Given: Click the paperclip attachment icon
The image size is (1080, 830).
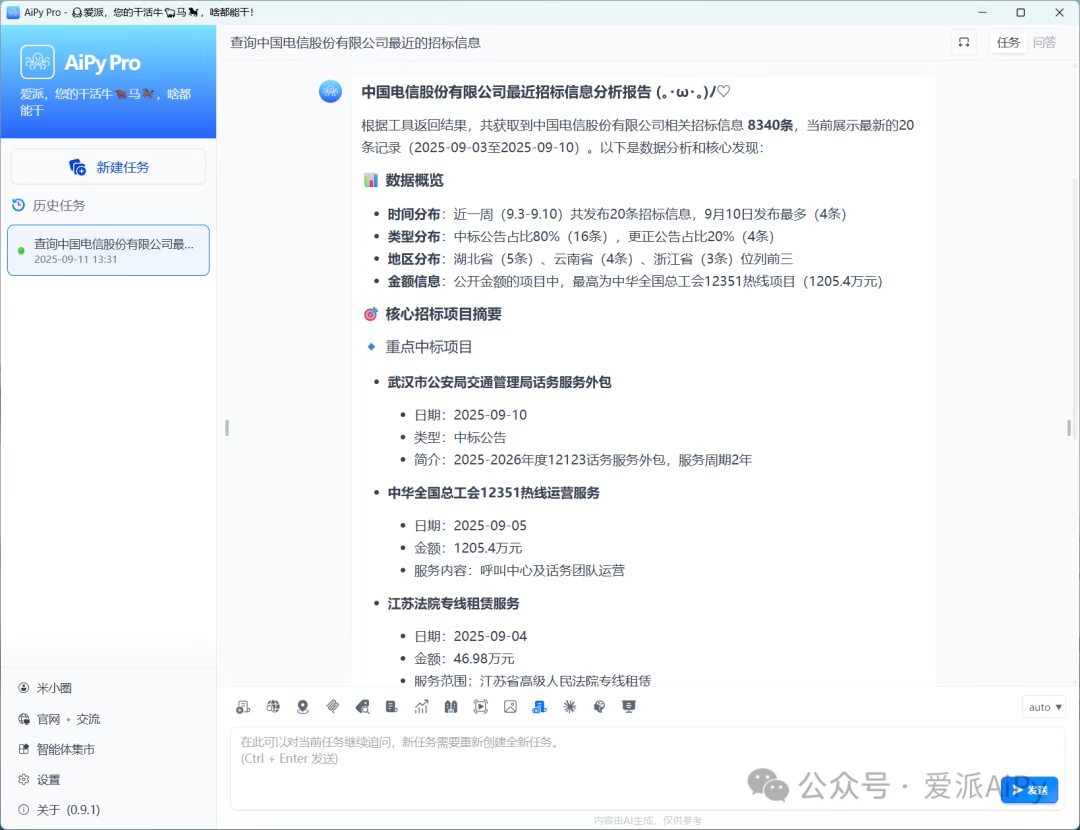Looking at the screenshot, I should [x=333, y=707].
